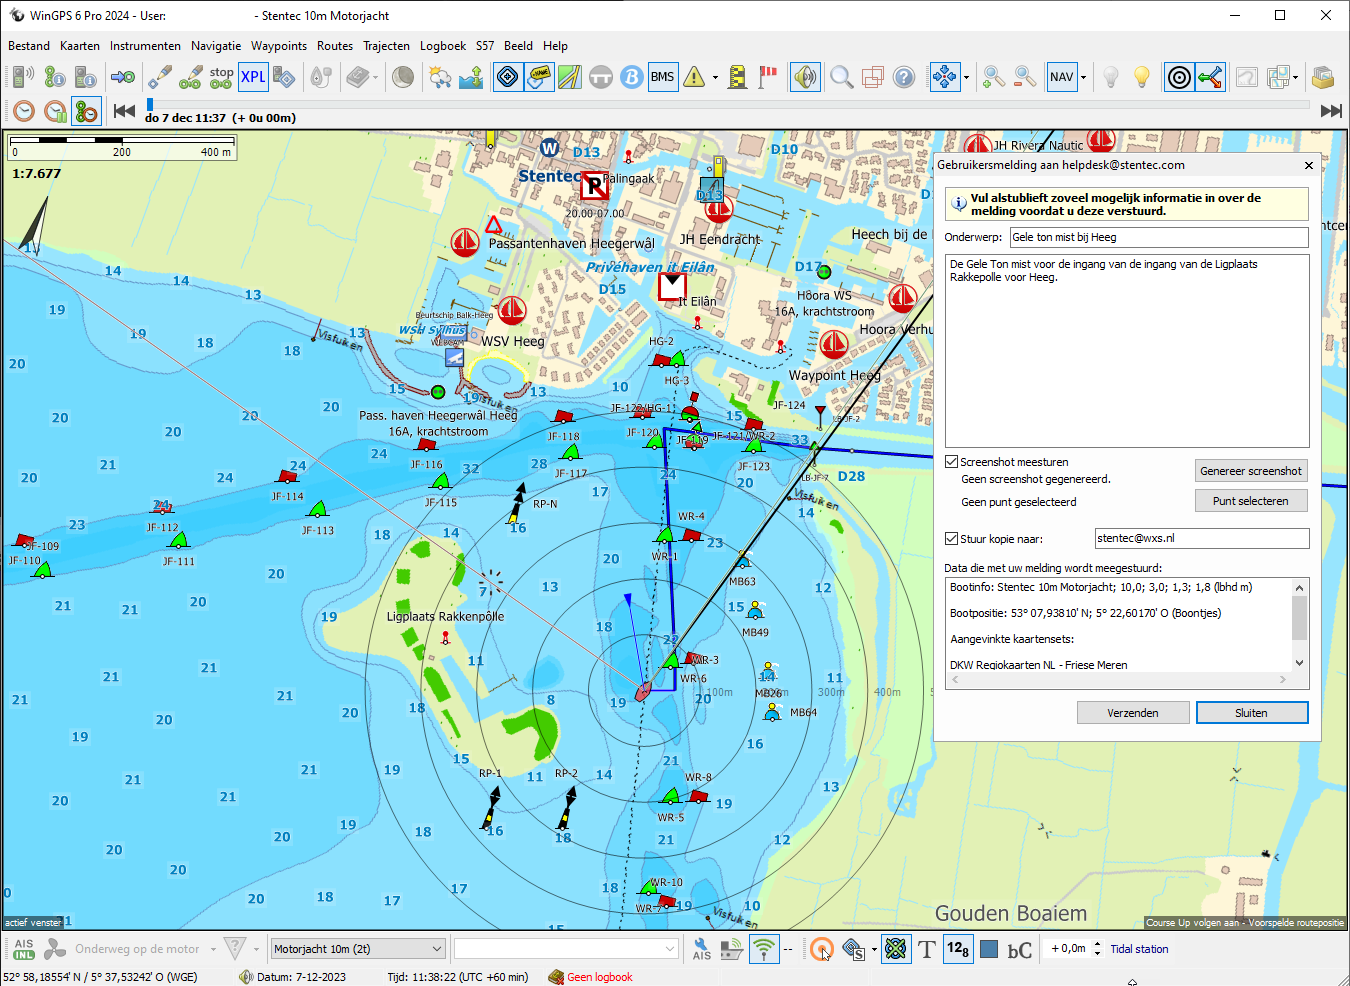Open the Waypoints menu
The width and height of the screenshot is (1350, 986).
click(279, 46)
